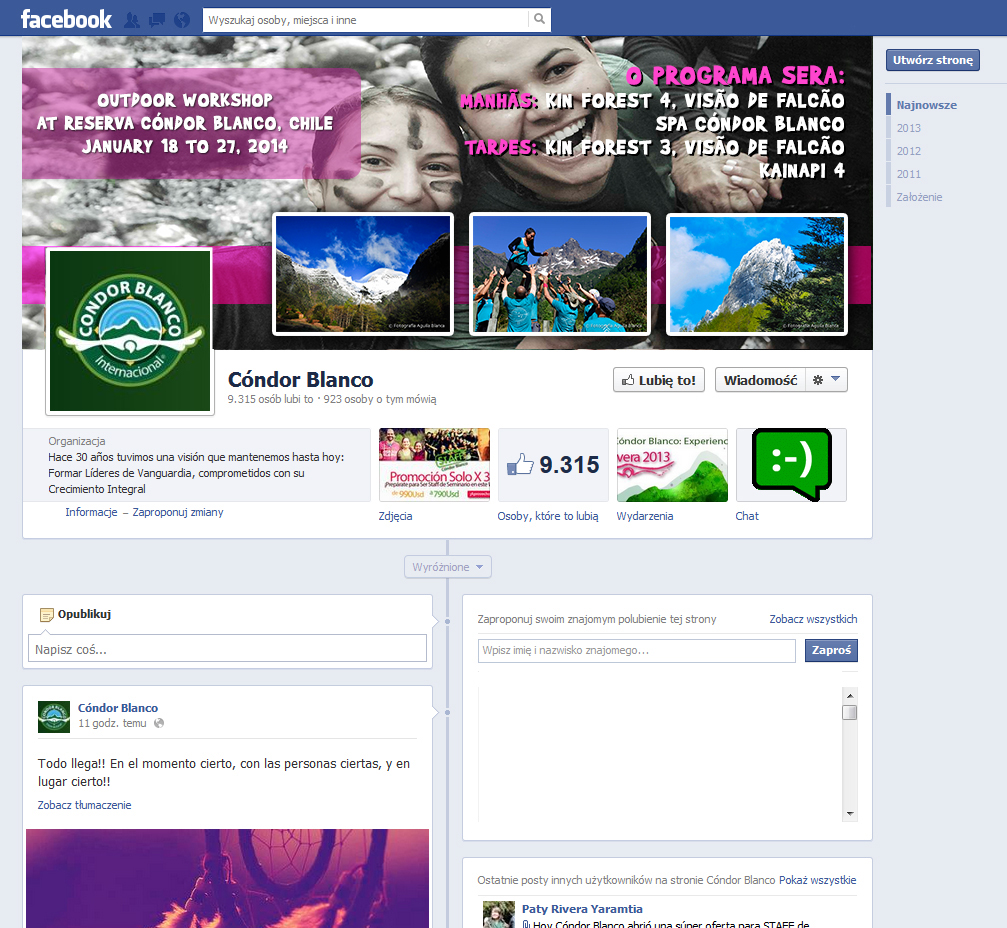Open the gear settings dropdown

[x=827, y=380]
